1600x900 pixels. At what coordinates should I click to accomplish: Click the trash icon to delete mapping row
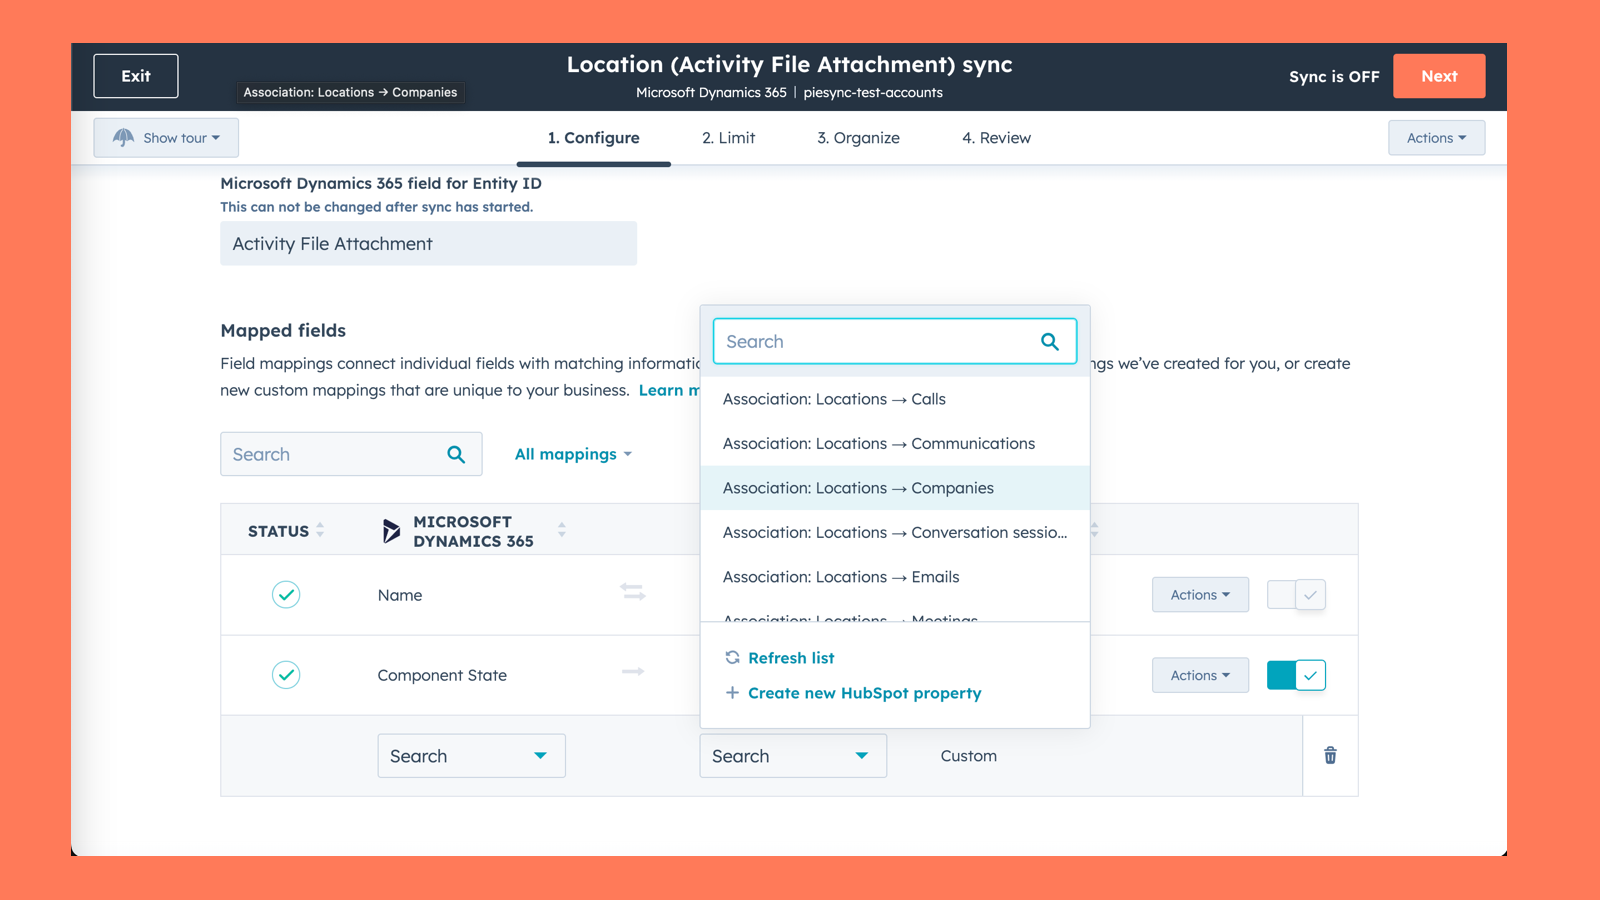(x=1330, y=755)
